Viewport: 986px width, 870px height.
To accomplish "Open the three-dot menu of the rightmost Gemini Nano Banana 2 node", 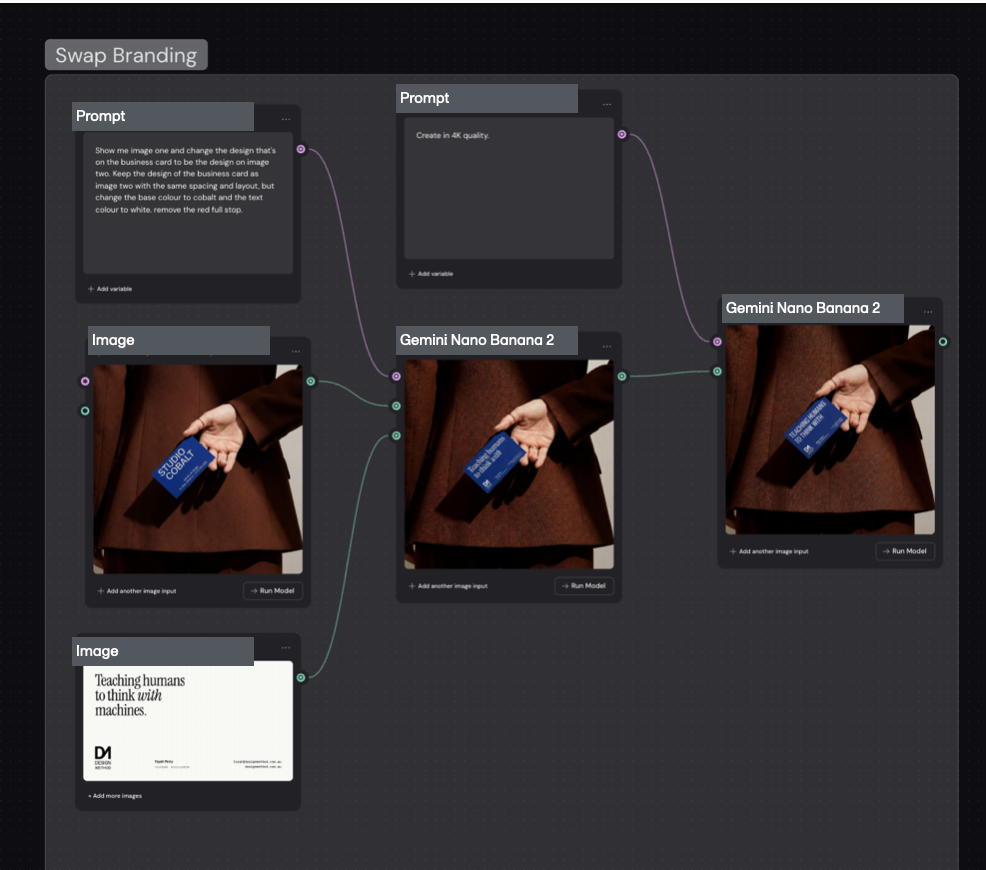I will click(x=928, y=312).
